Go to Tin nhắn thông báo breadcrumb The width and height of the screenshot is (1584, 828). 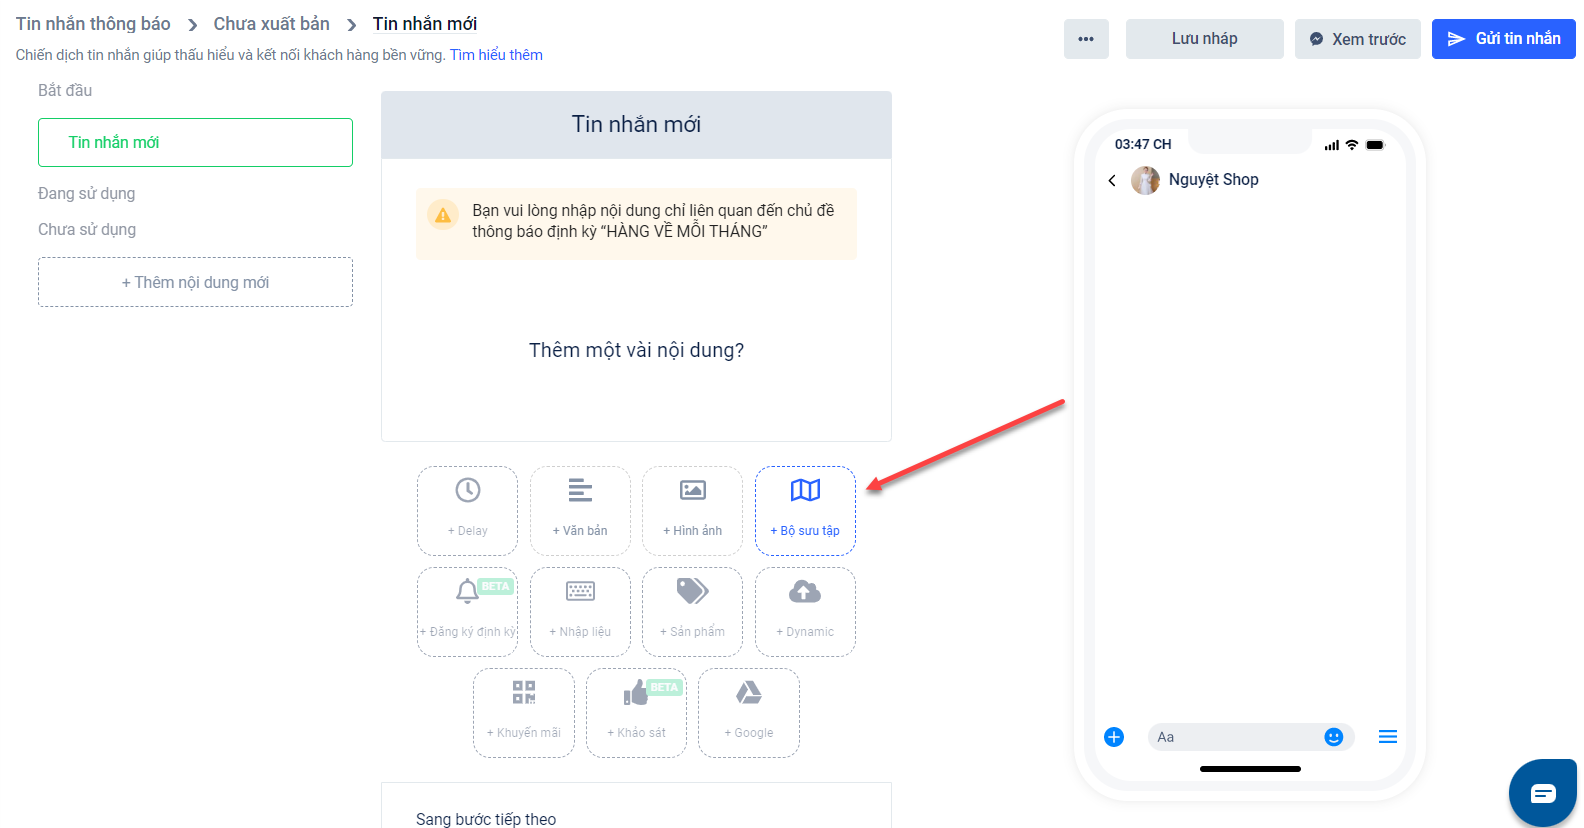[x=93, y=24]
